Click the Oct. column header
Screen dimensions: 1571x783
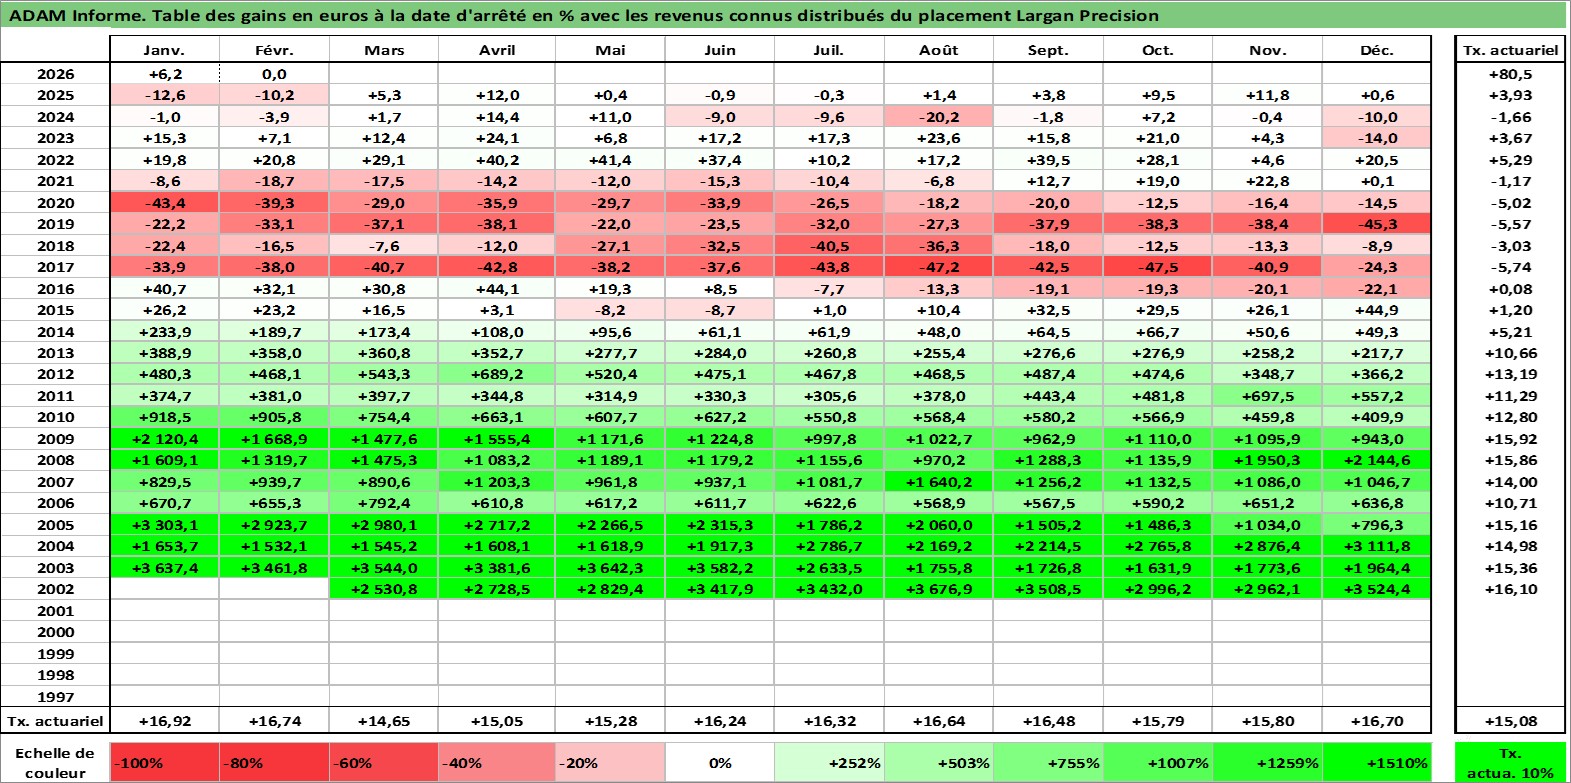click(1158, 50)
